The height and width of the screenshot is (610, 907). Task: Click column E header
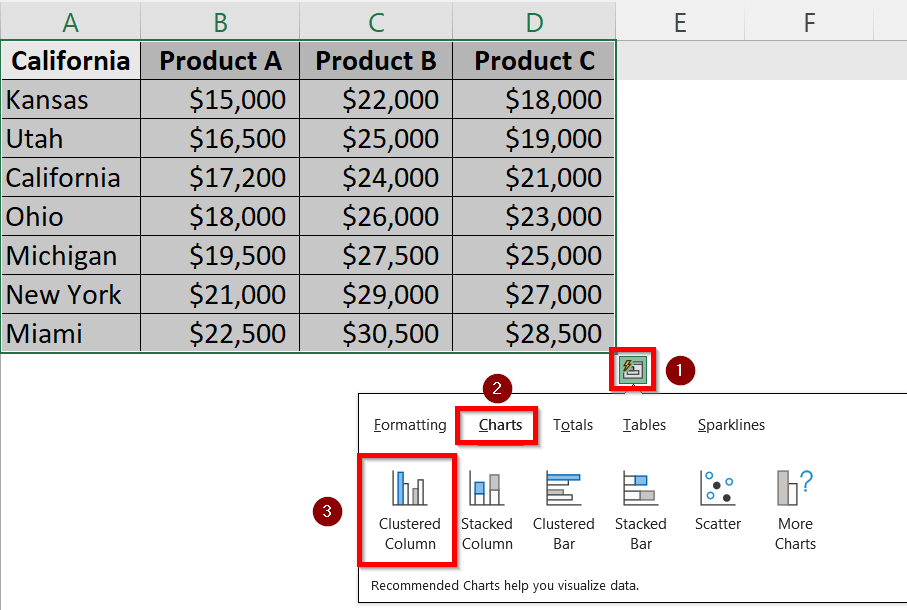(679, 21)
